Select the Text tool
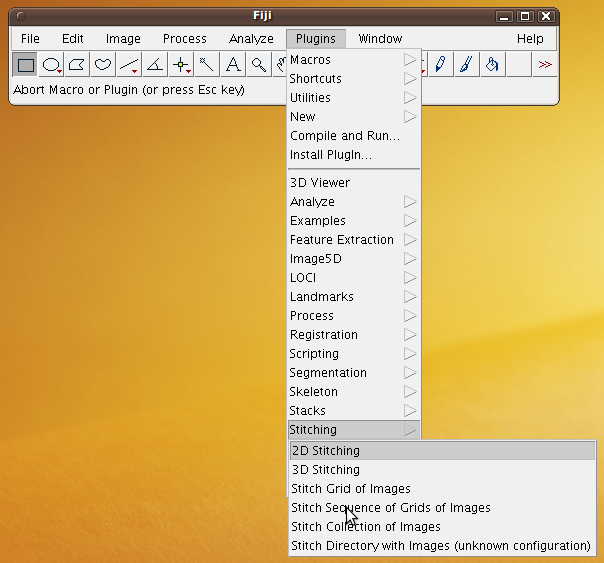 click(233, 64)
